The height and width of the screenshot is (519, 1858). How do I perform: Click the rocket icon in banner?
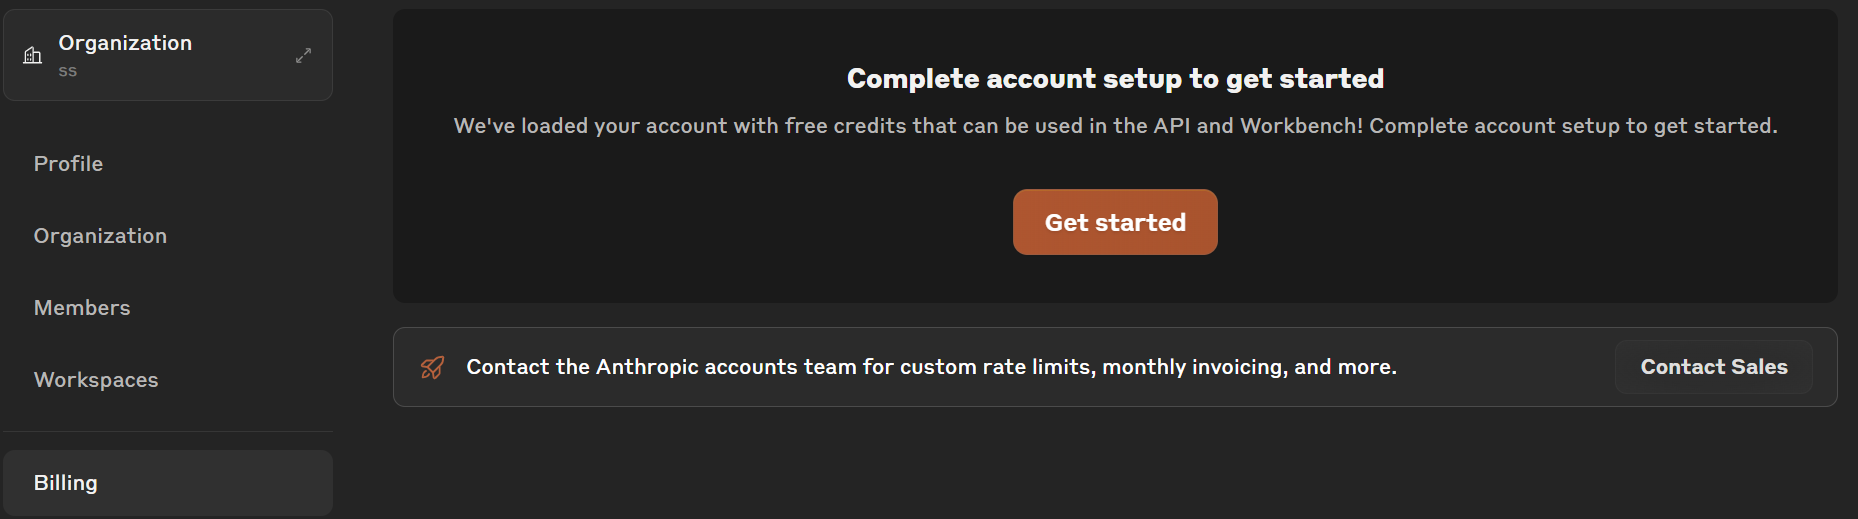point(432,367)
